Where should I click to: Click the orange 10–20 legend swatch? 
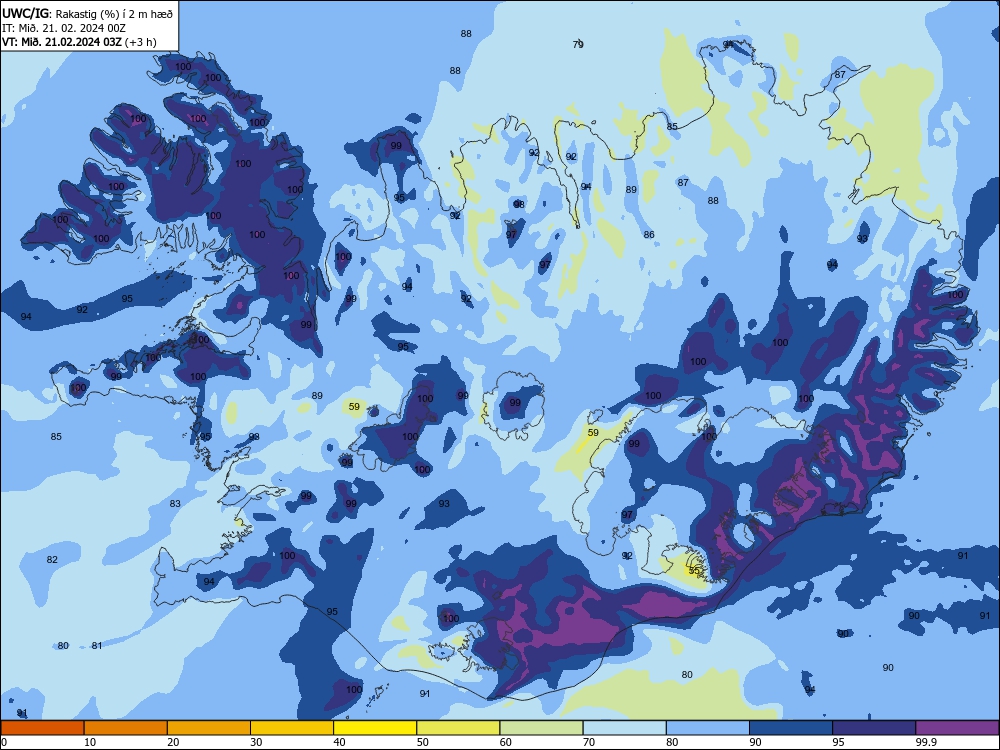click(x=126, y=728)
